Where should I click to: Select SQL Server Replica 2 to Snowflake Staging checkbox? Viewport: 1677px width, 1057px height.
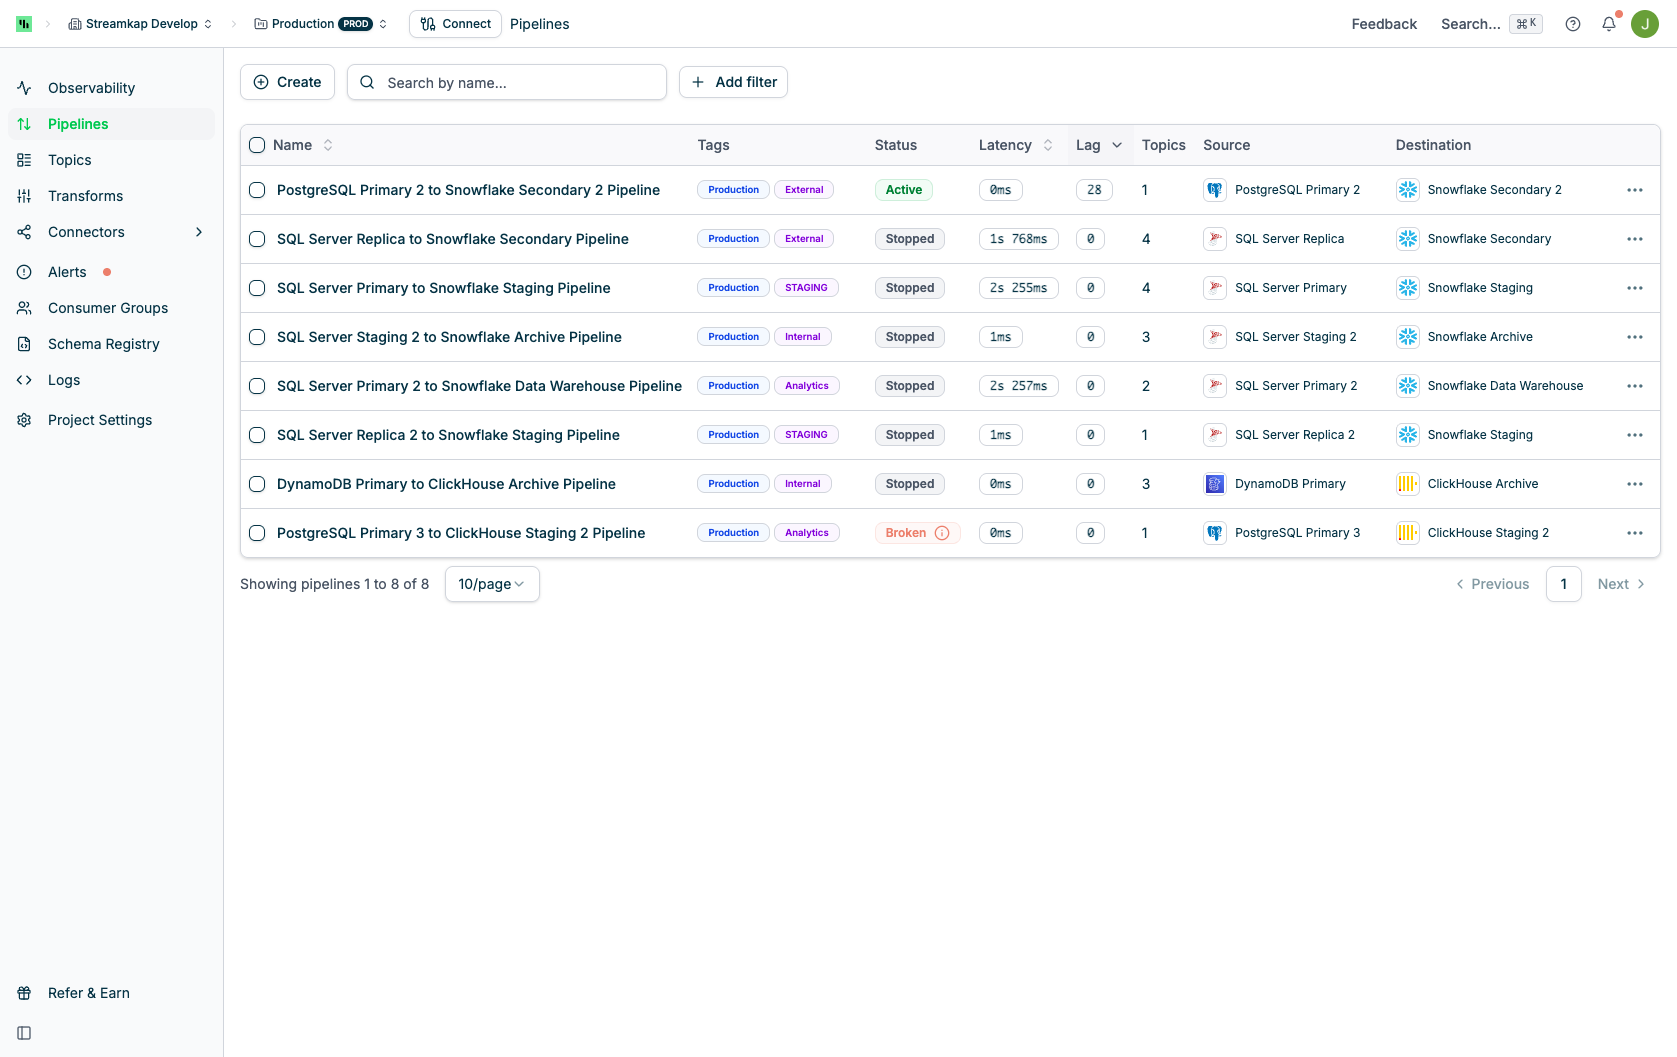click(257, 435)
